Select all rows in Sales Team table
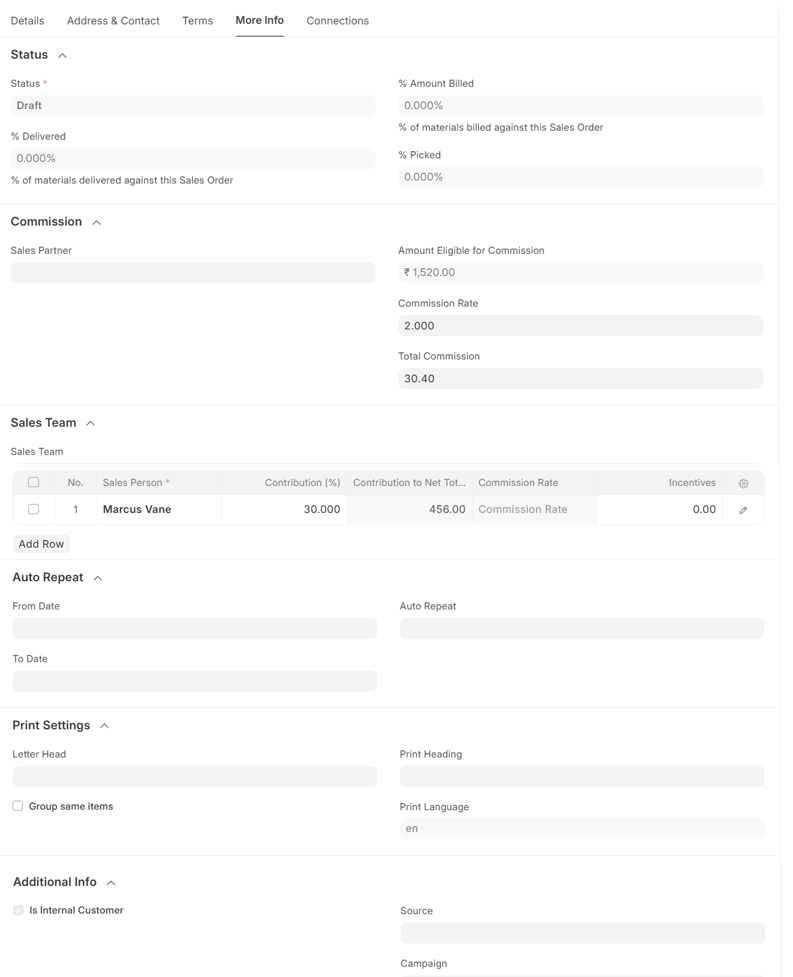 [x=34, y=482]
